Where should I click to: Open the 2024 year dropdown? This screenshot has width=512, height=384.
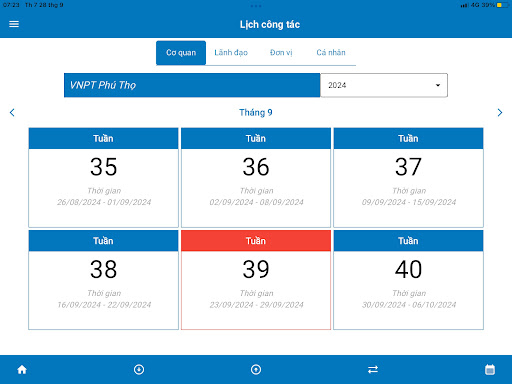(x=384, y=85)
